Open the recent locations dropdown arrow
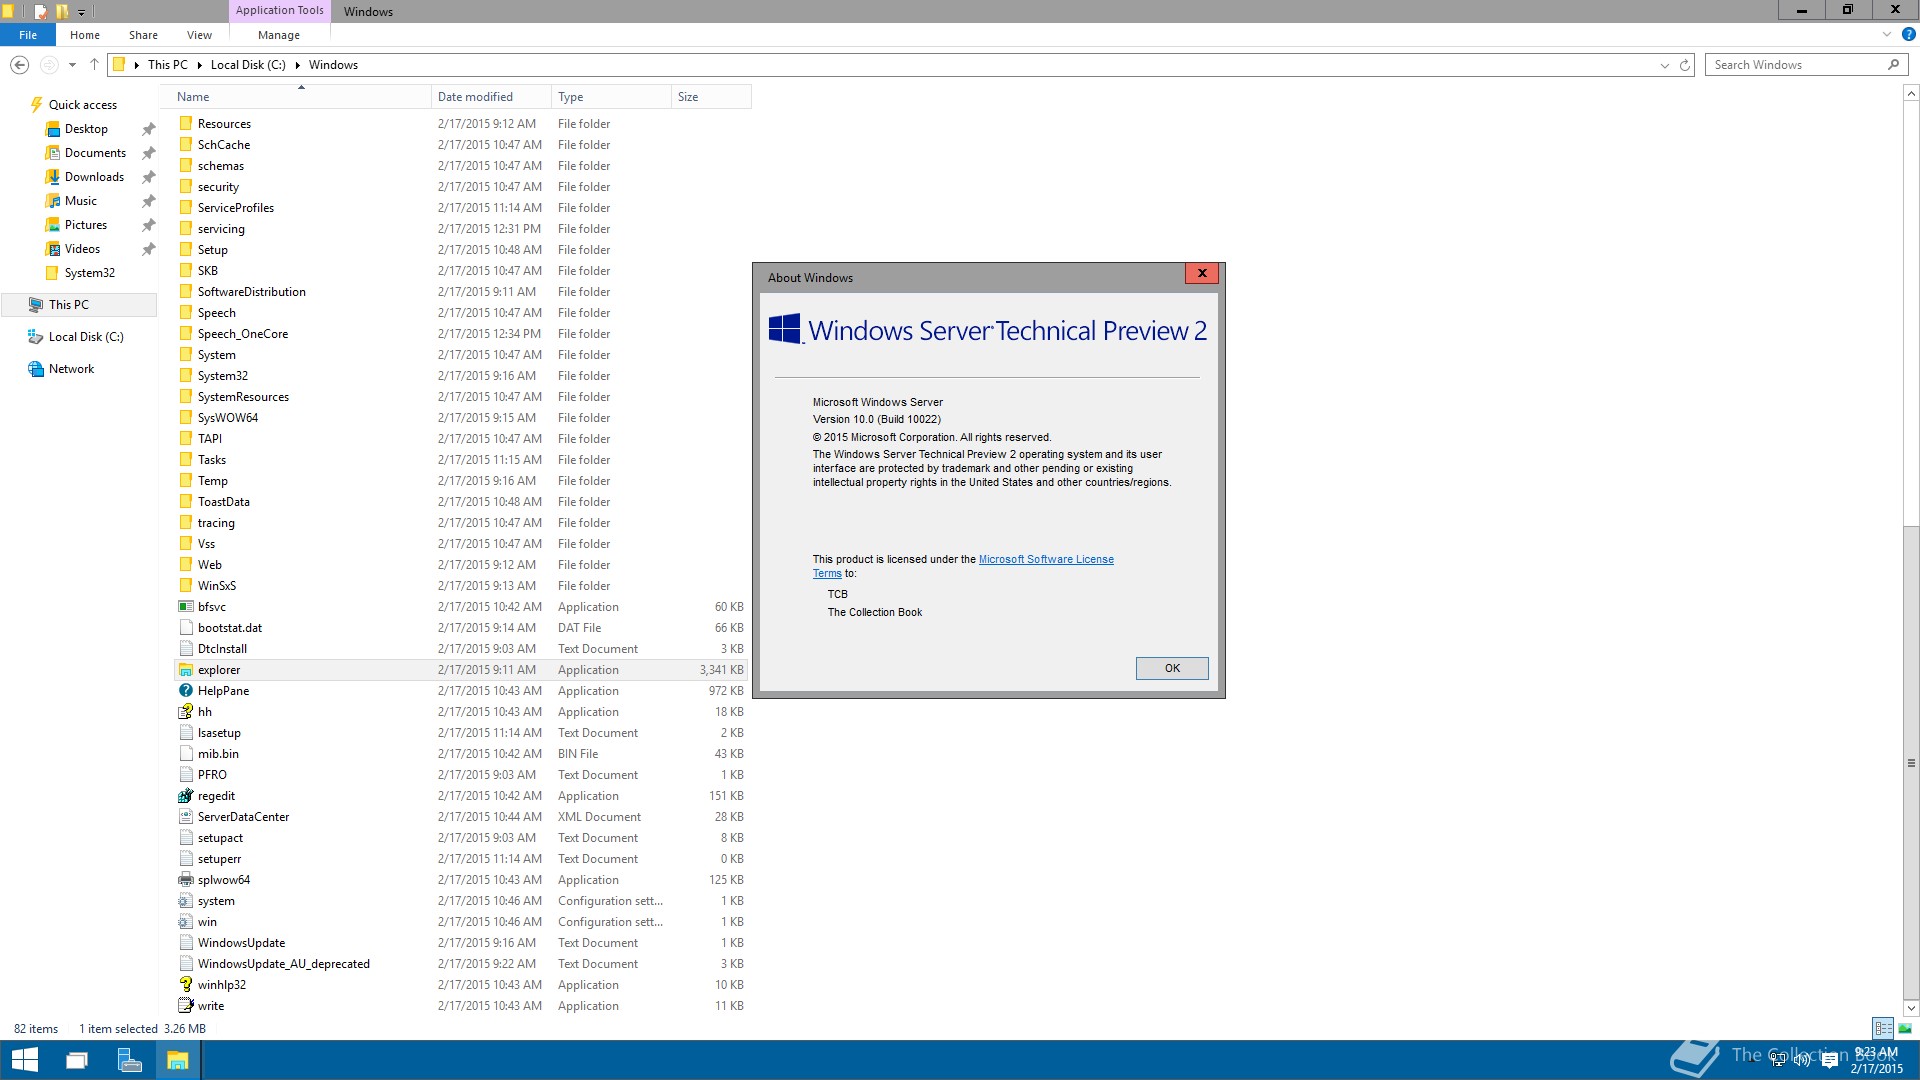The width and height of the screenshot is (1920, 1080). [x=72, y=65]
